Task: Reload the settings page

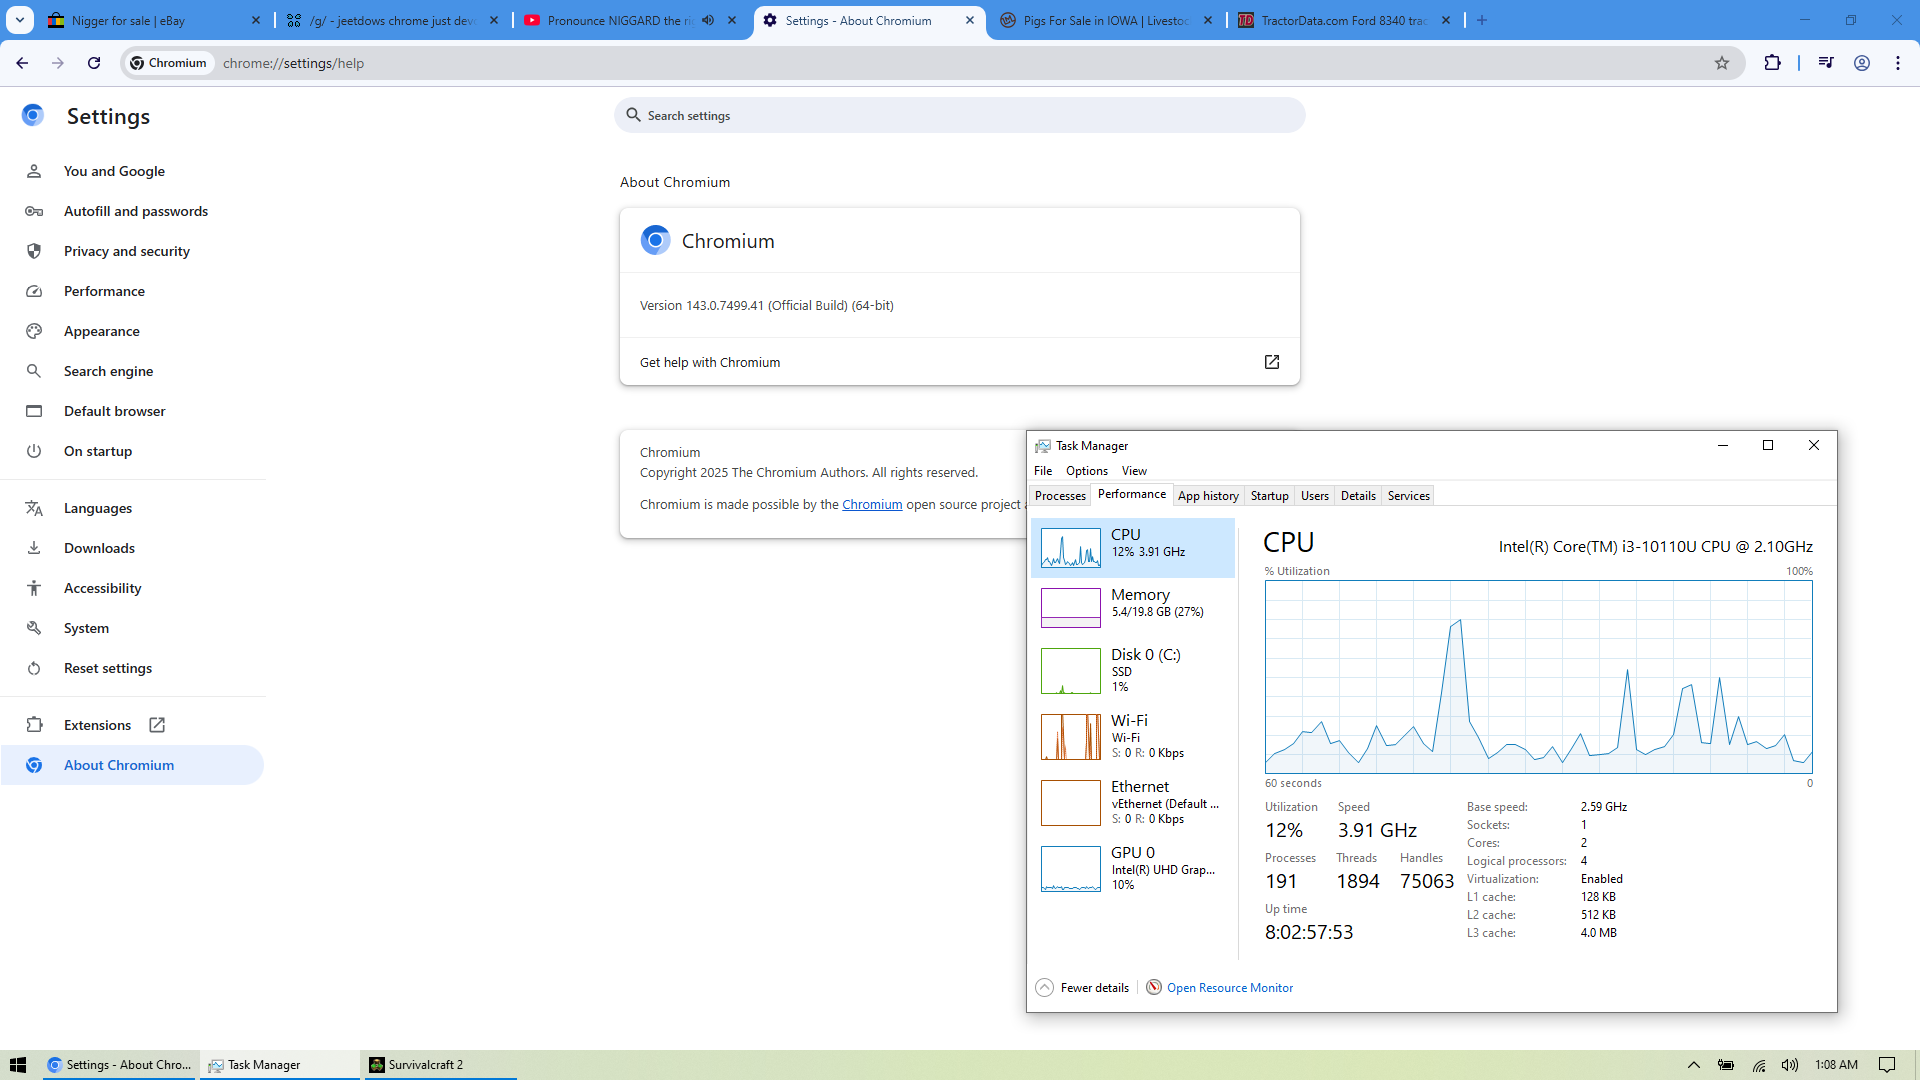Action: [94, 63]
